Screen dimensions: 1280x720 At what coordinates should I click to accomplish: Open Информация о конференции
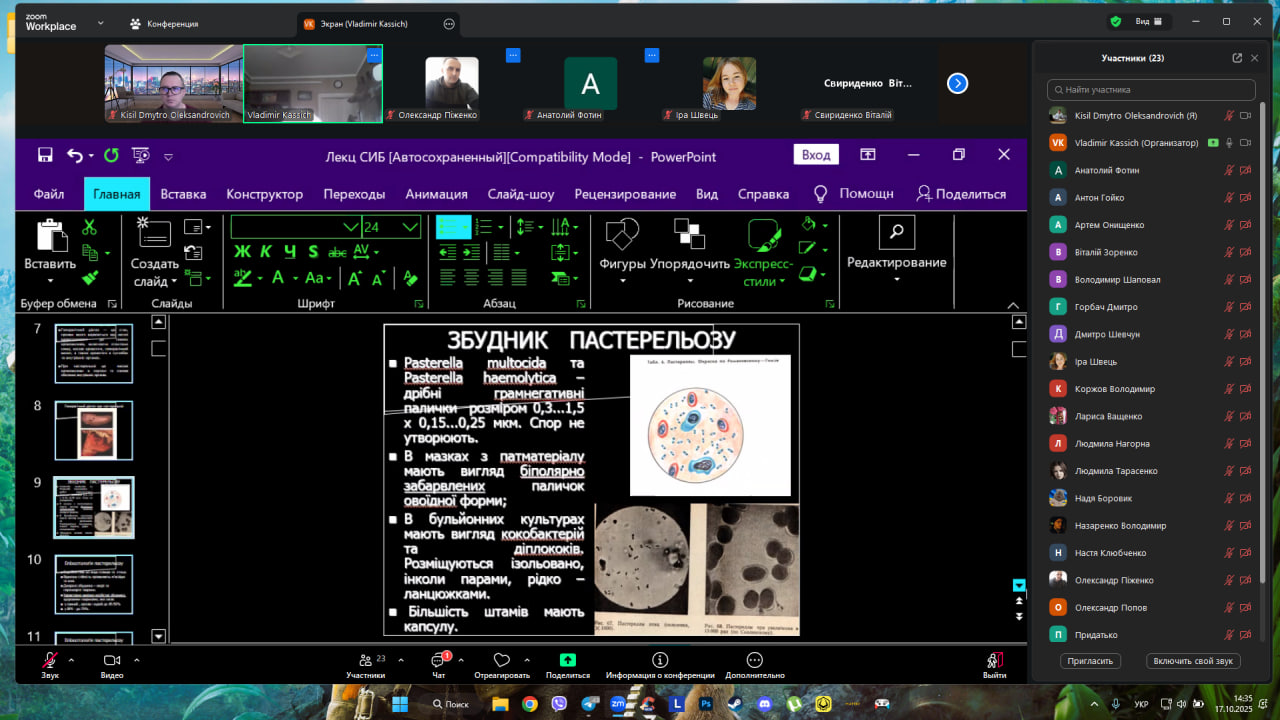[660, 660]
